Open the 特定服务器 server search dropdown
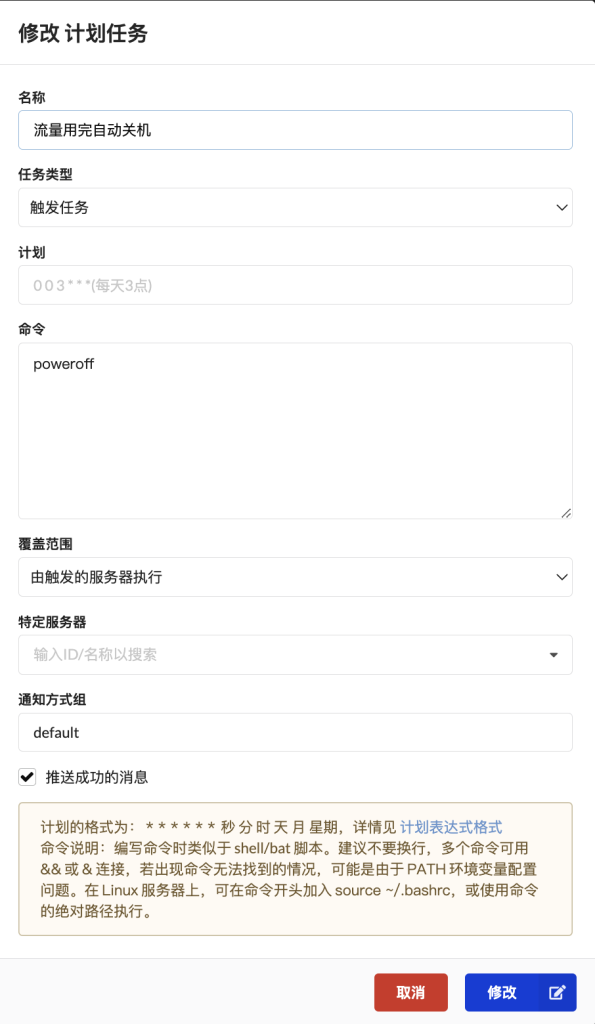The width and height of the screenshot is (595, 1024). click(297, 655)
